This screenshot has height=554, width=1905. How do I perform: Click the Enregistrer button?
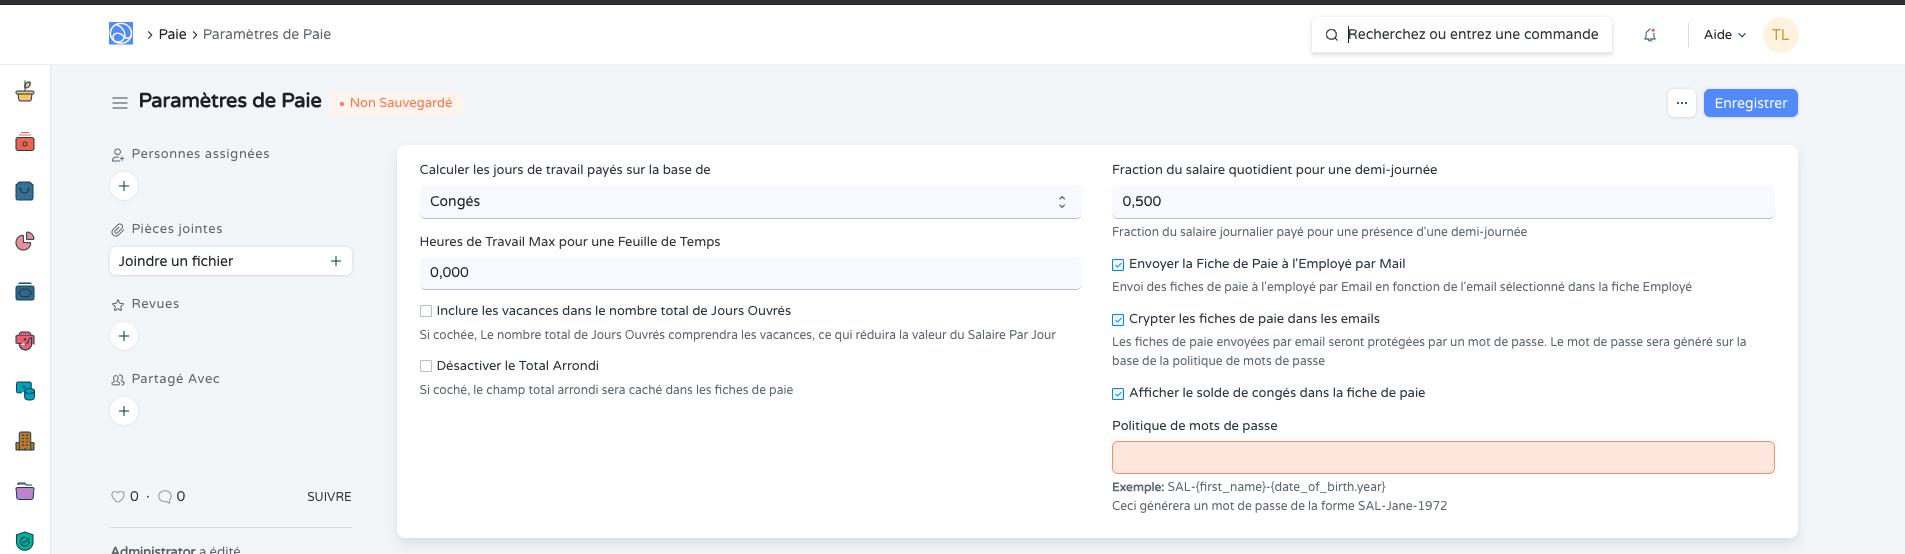pyautogui.click(x=1750, y=103)
